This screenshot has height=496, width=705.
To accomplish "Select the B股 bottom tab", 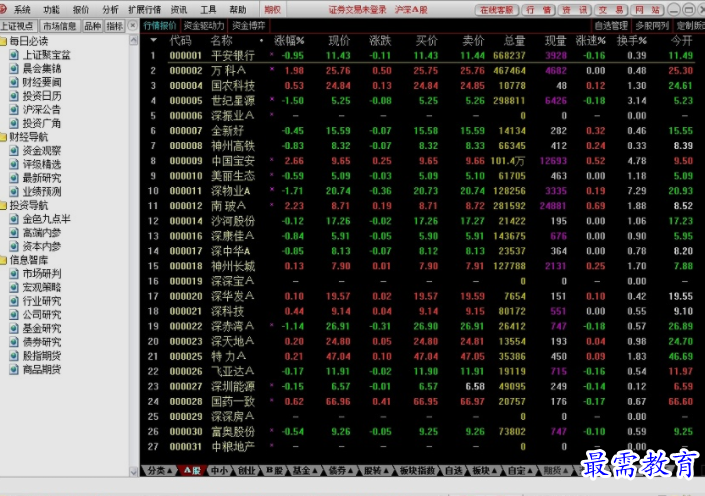I will (274, 470).
